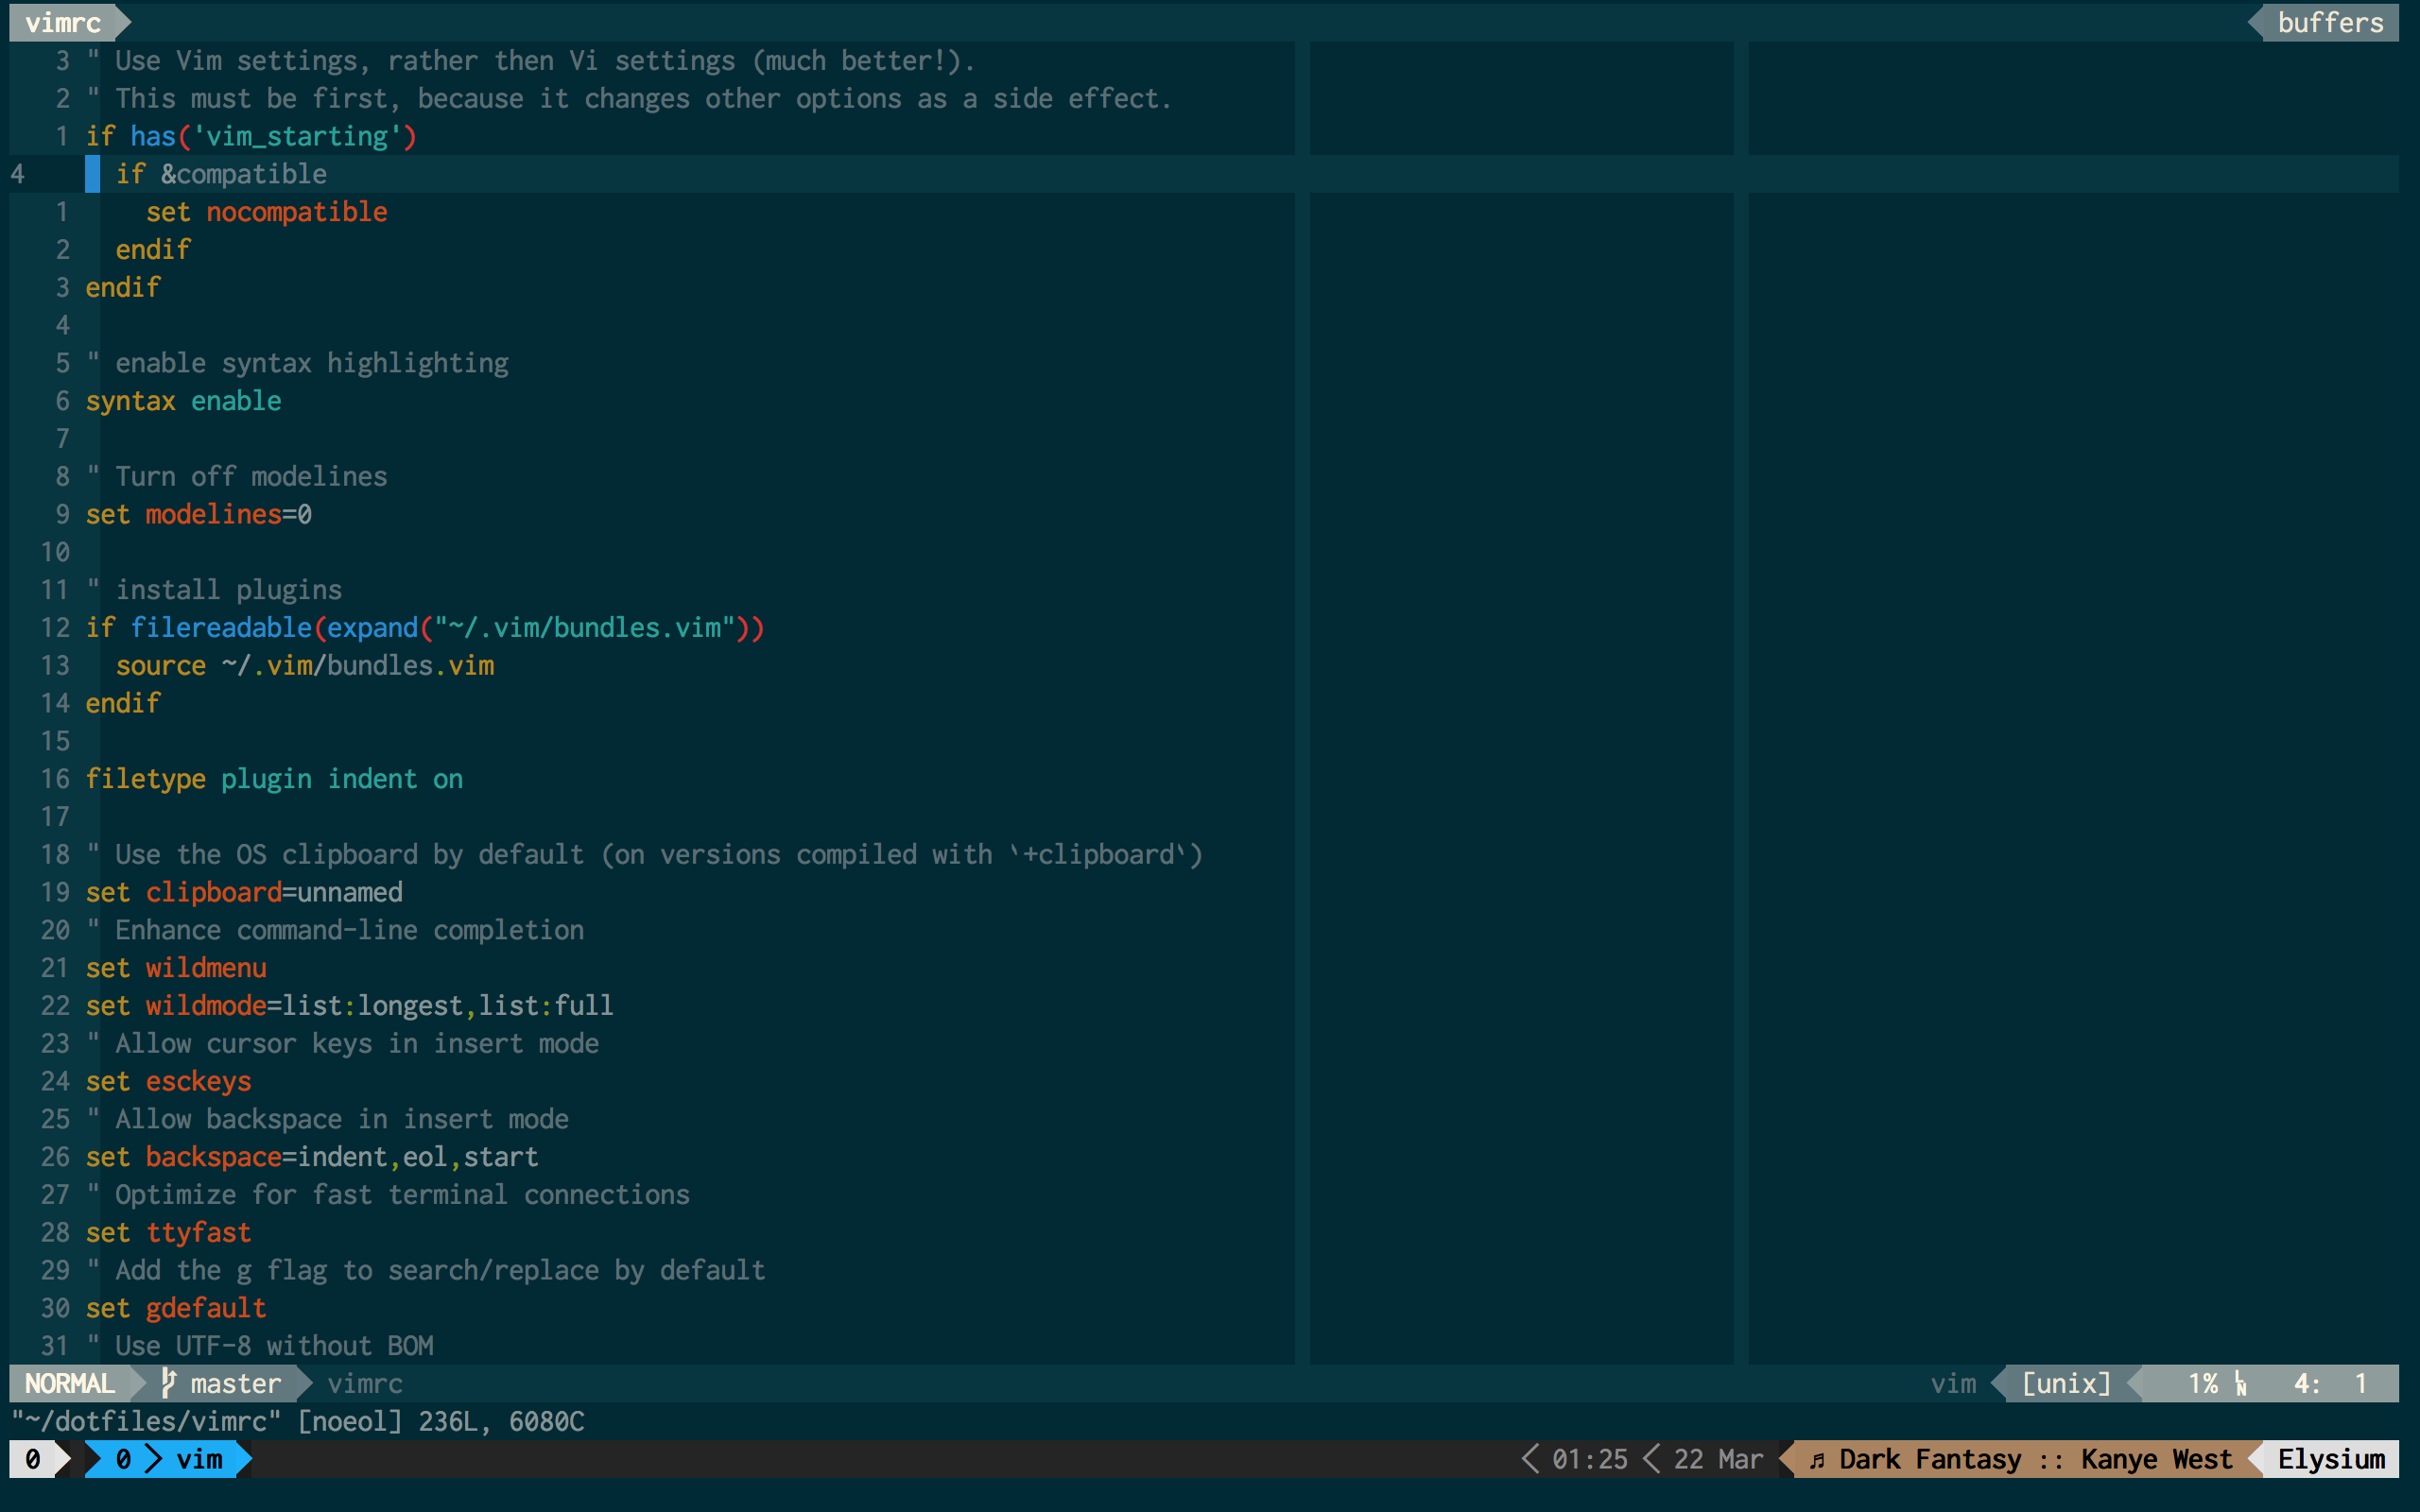Click the chevron between 0 and vim
Screen dimensions: 2420x1512
[x=153, y=1459]
